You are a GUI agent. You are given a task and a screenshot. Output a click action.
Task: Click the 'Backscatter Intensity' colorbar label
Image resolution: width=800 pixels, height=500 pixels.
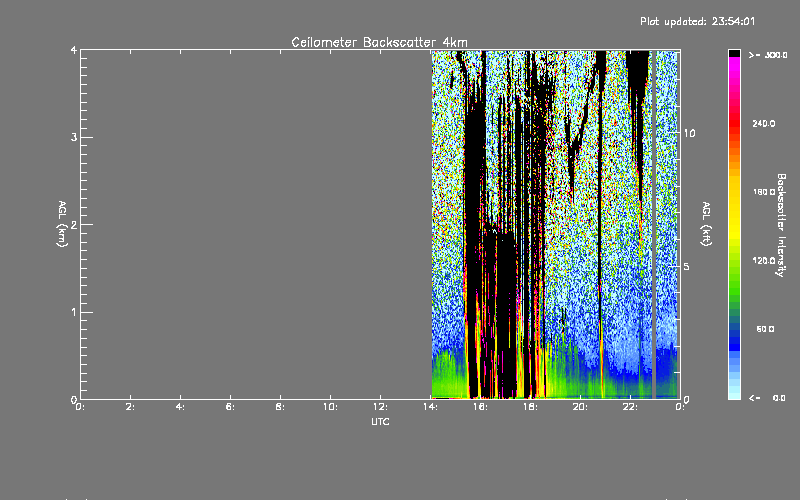(x=781, y=225)
